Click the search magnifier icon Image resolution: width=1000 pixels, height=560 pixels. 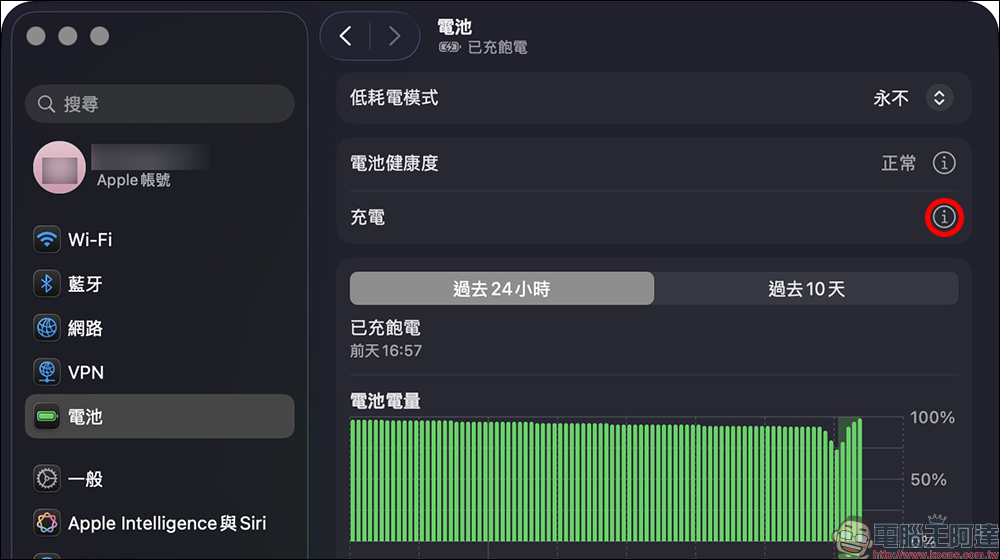(46, 104)
